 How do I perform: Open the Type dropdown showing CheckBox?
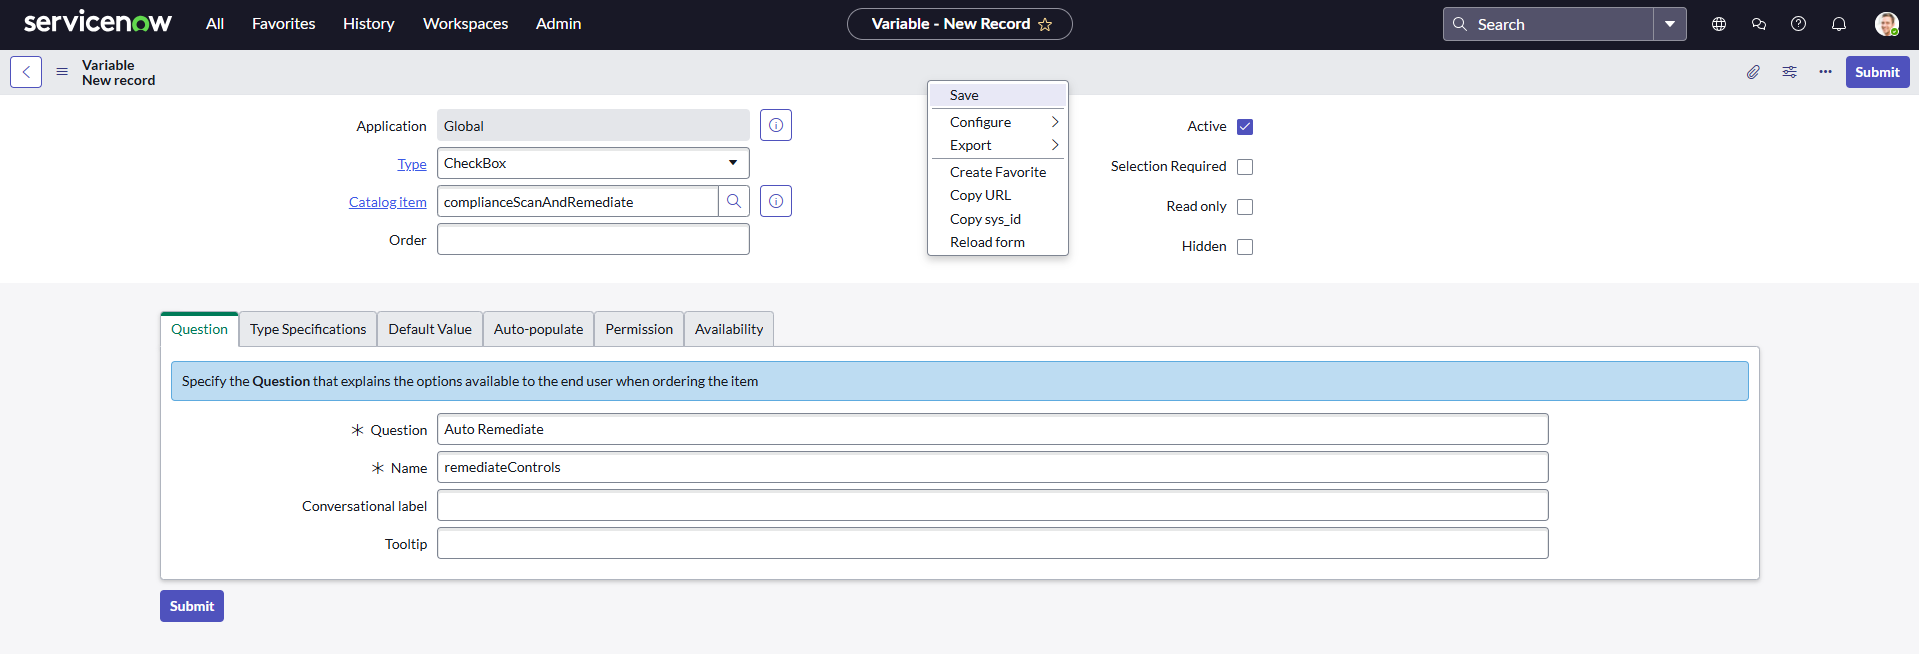593,163
